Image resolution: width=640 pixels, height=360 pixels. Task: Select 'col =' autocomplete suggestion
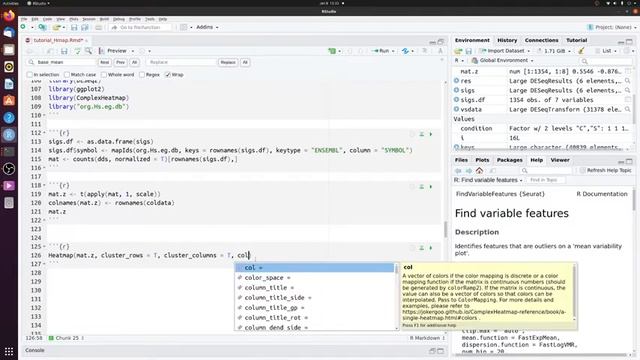314,268
